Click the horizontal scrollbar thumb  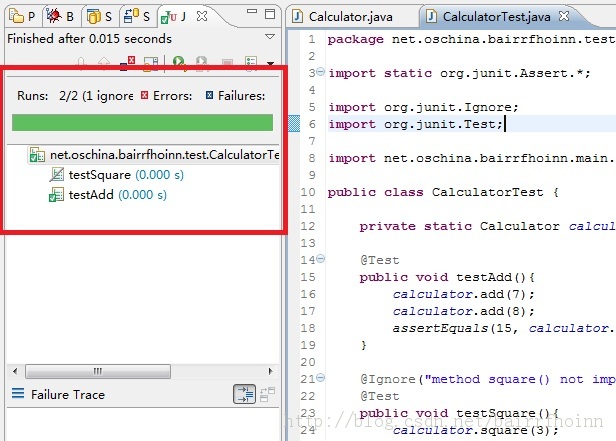(x=98, y=371)
